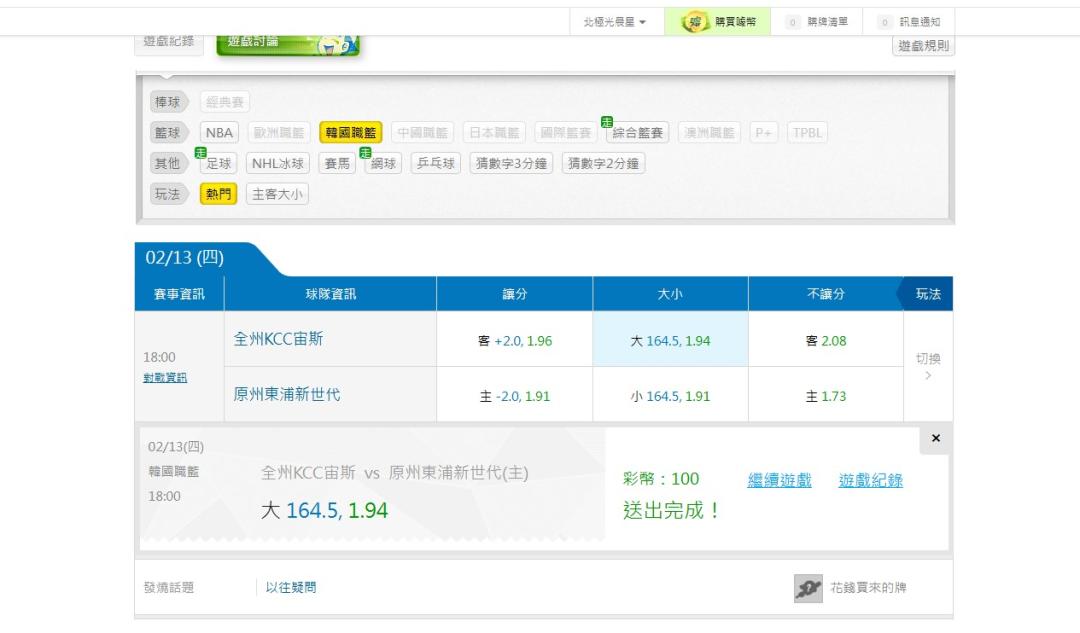
Task: Select the 其他 category label
Action: (x=167, y=163)
